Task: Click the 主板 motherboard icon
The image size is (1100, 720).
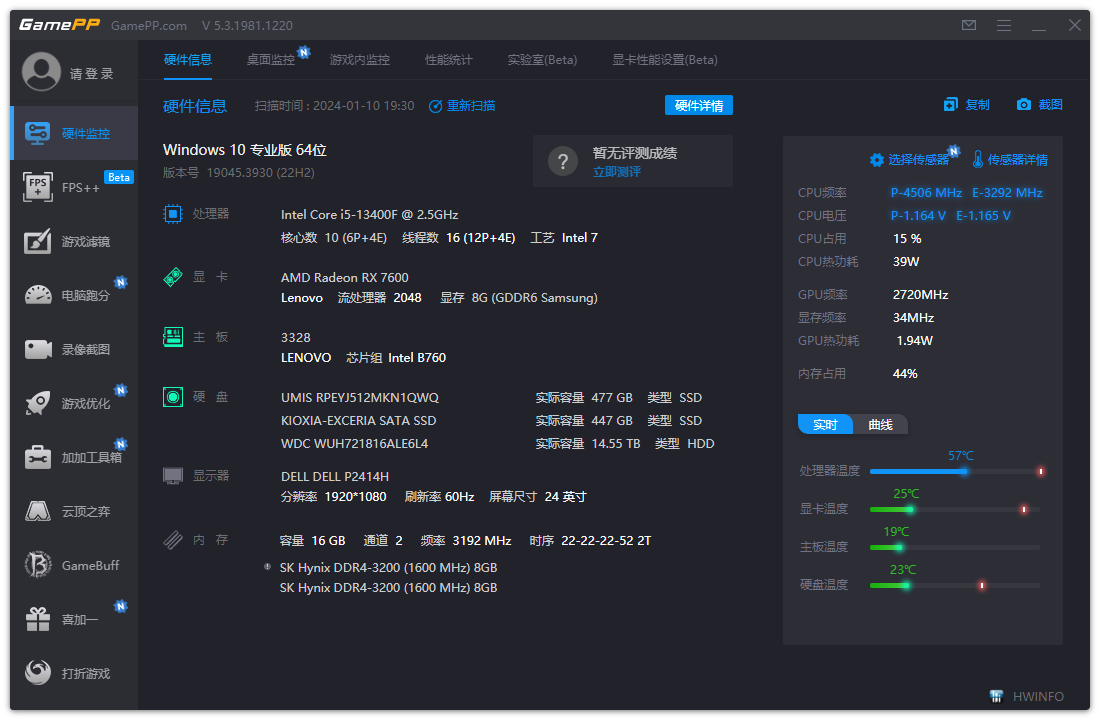Action: (x=173, y=337)
